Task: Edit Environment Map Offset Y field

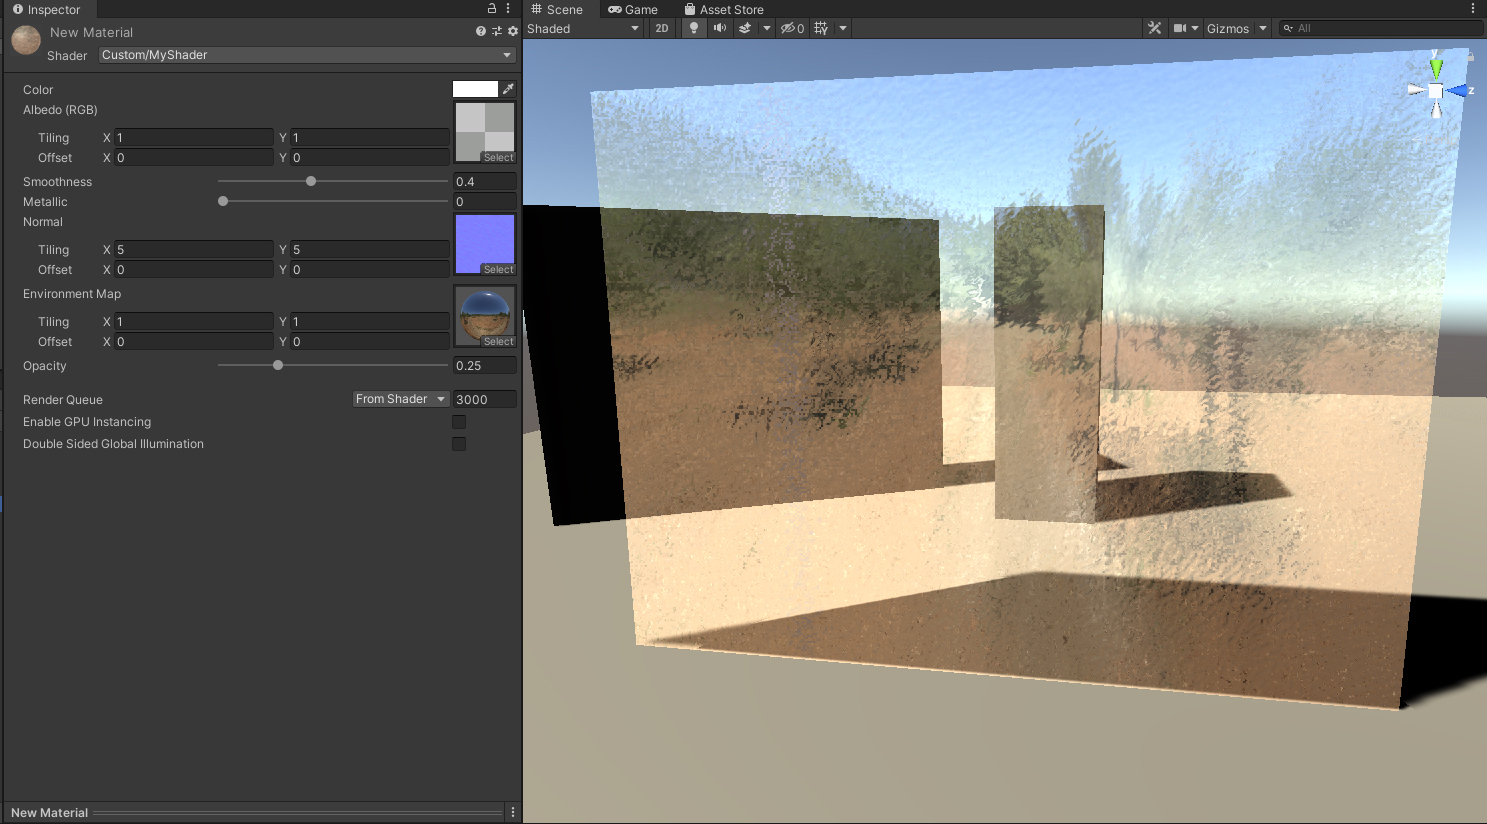Action: click(370, 341)
